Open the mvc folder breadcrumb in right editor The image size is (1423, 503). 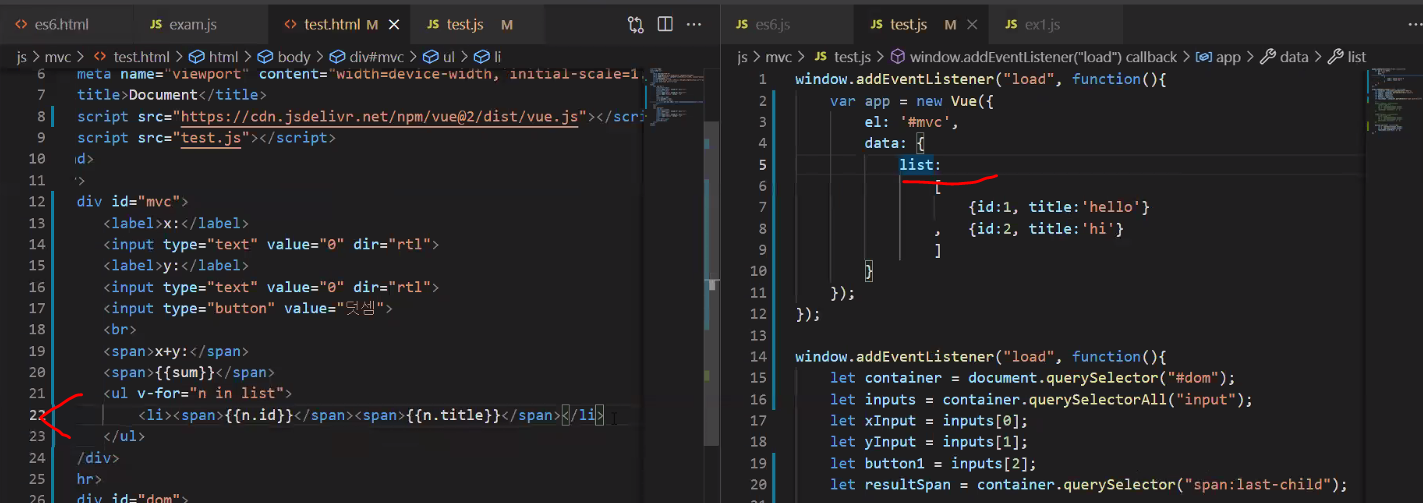pos(780,57)
